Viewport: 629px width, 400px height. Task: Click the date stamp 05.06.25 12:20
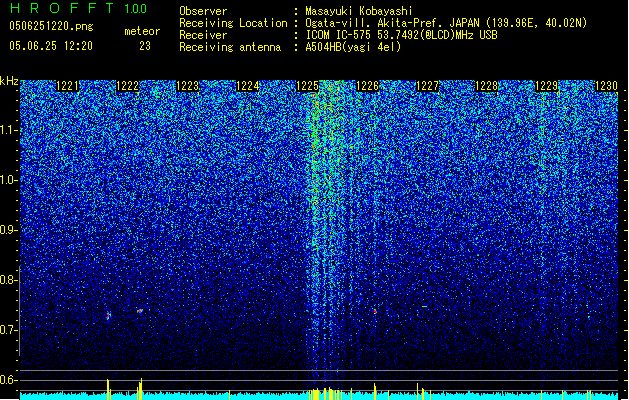[x=51, y=46]
